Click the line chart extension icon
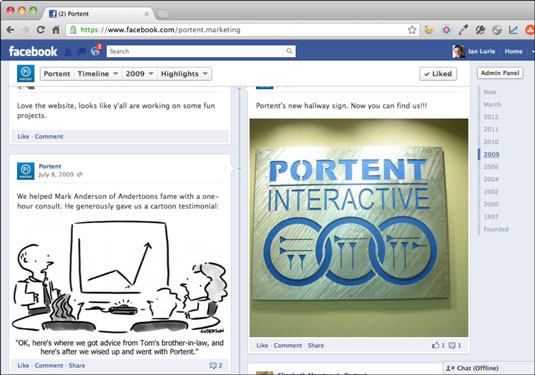Viewport: 535px width, 375px height. click(513, 30)
